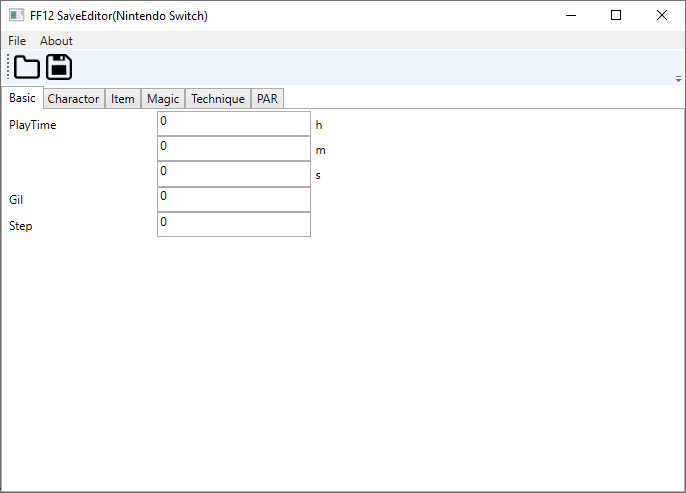Image resolution: width=686 pixels, height=493 pixels.
Task: Click the FF12 SaveEditor title bar app icon
Action: (x=16, y=16)
